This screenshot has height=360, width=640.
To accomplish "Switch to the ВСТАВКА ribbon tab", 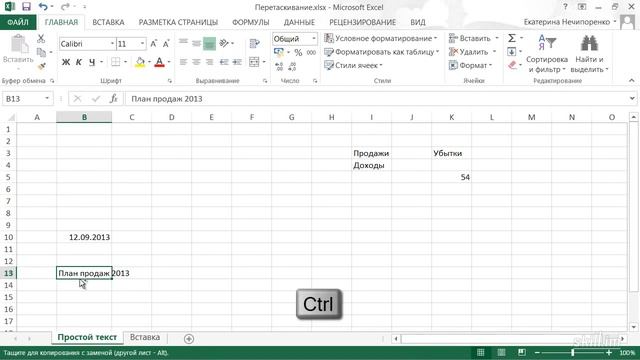I will point(108,22).
